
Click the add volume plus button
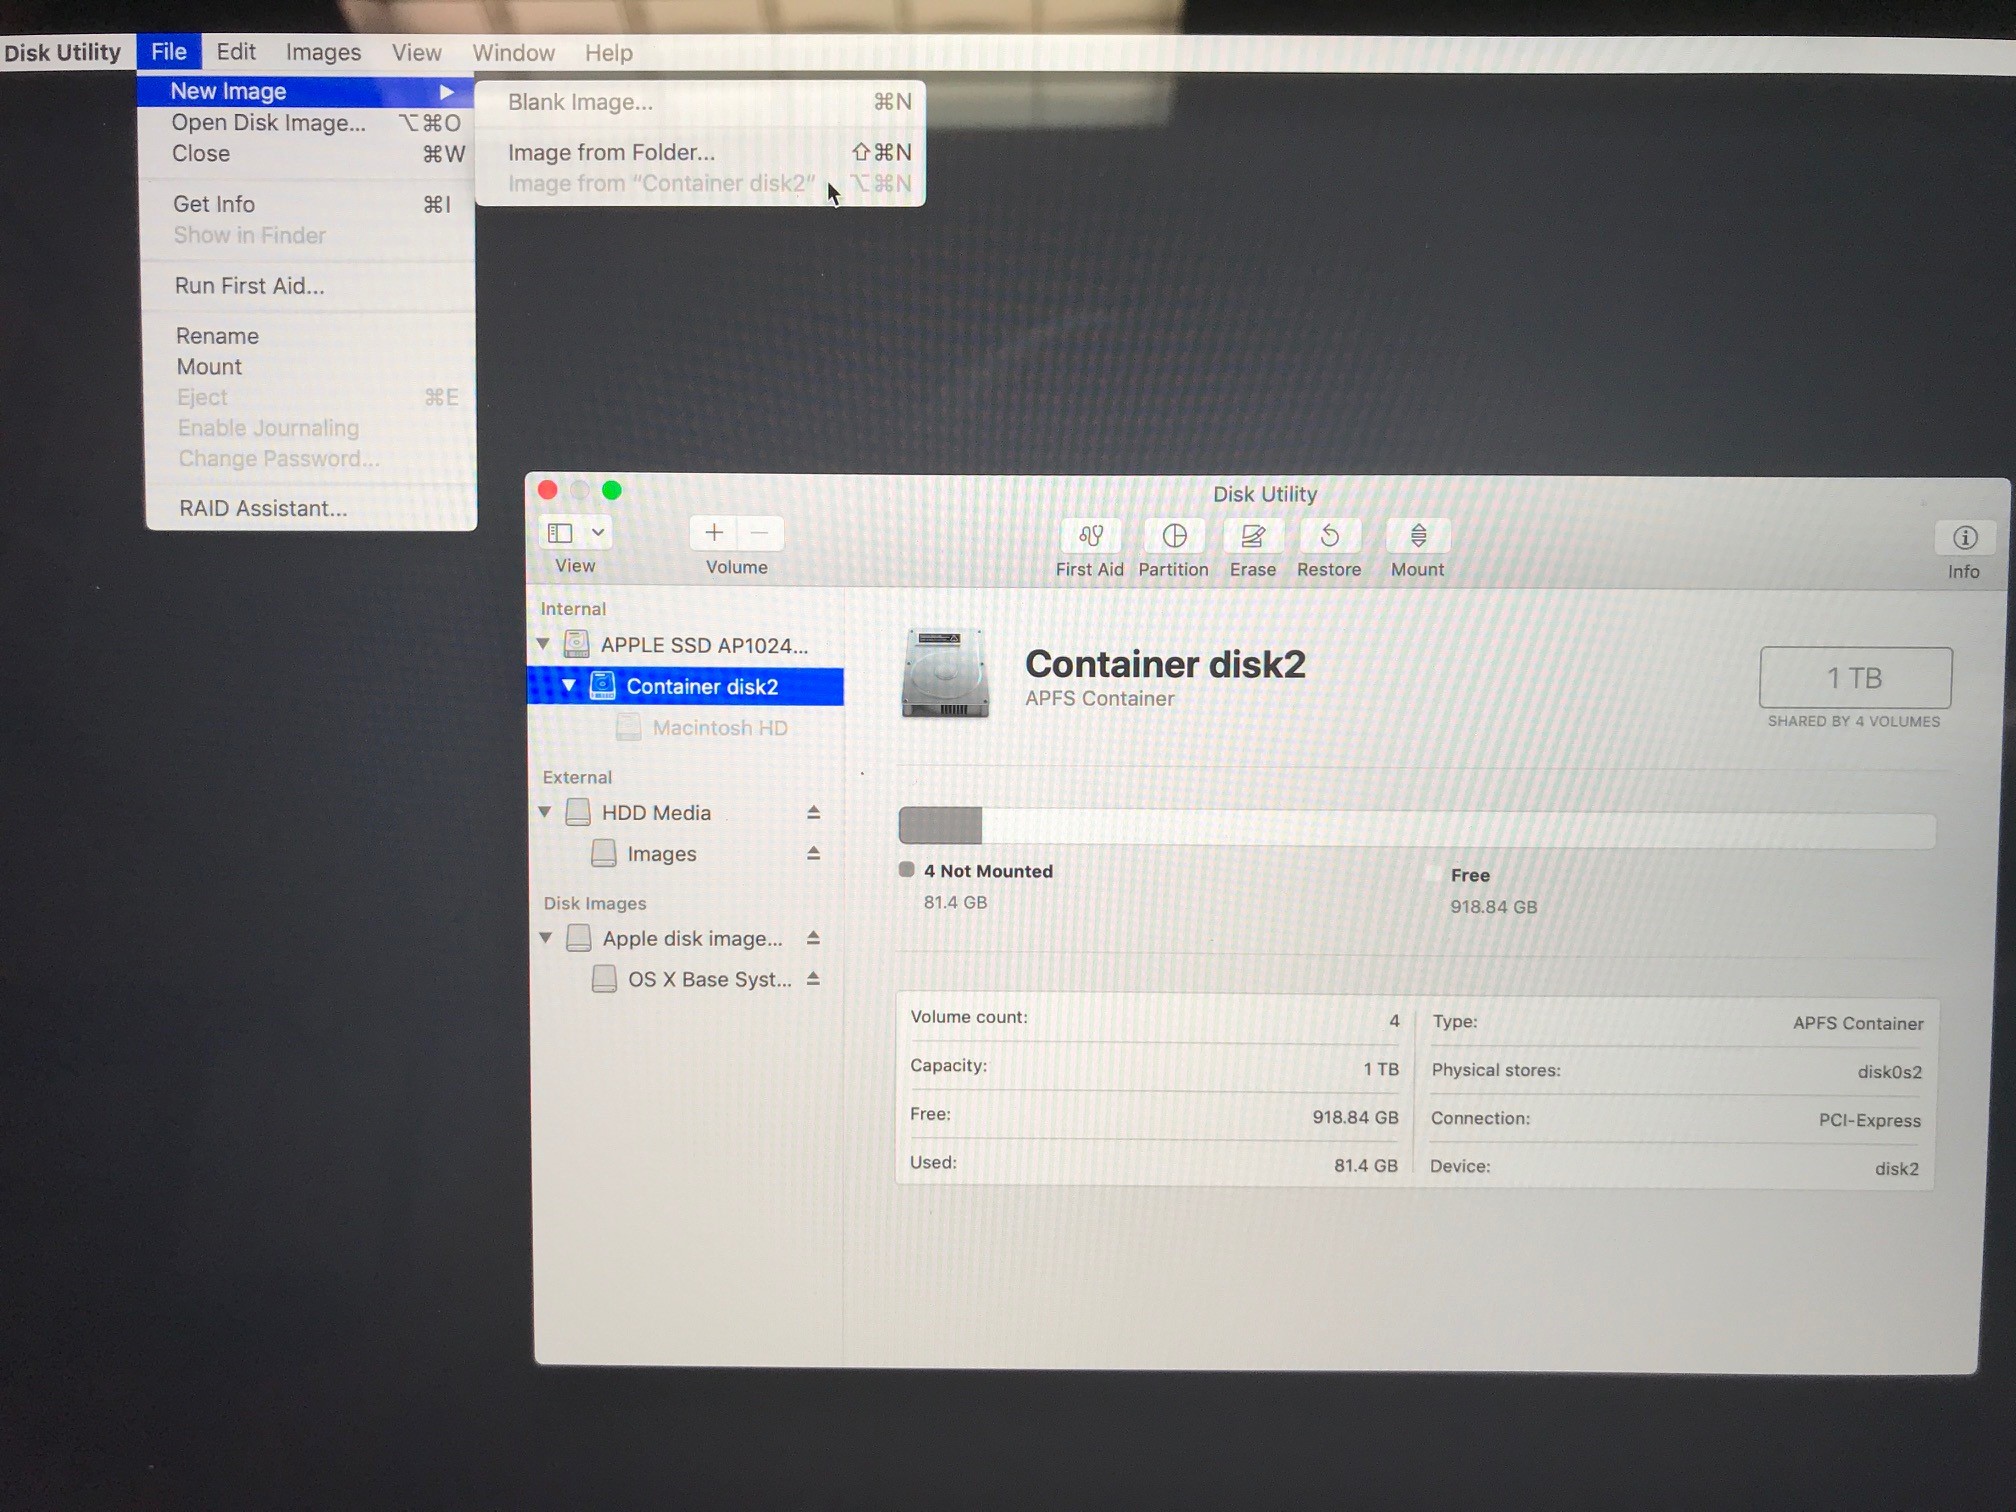pos(713,533)
